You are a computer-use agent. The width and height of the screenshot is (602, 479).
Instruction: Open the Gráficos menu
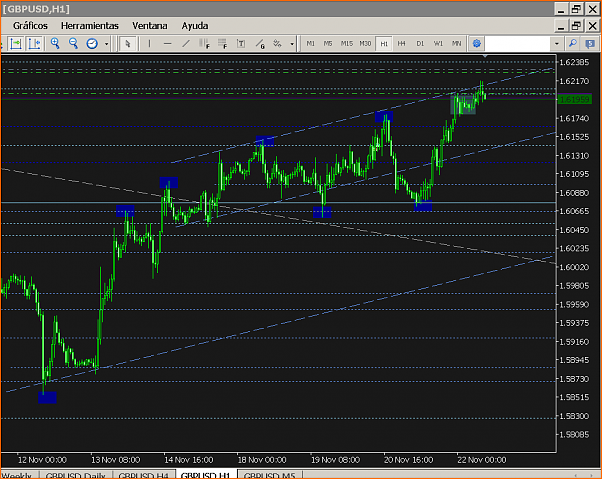tap(30, 26)
